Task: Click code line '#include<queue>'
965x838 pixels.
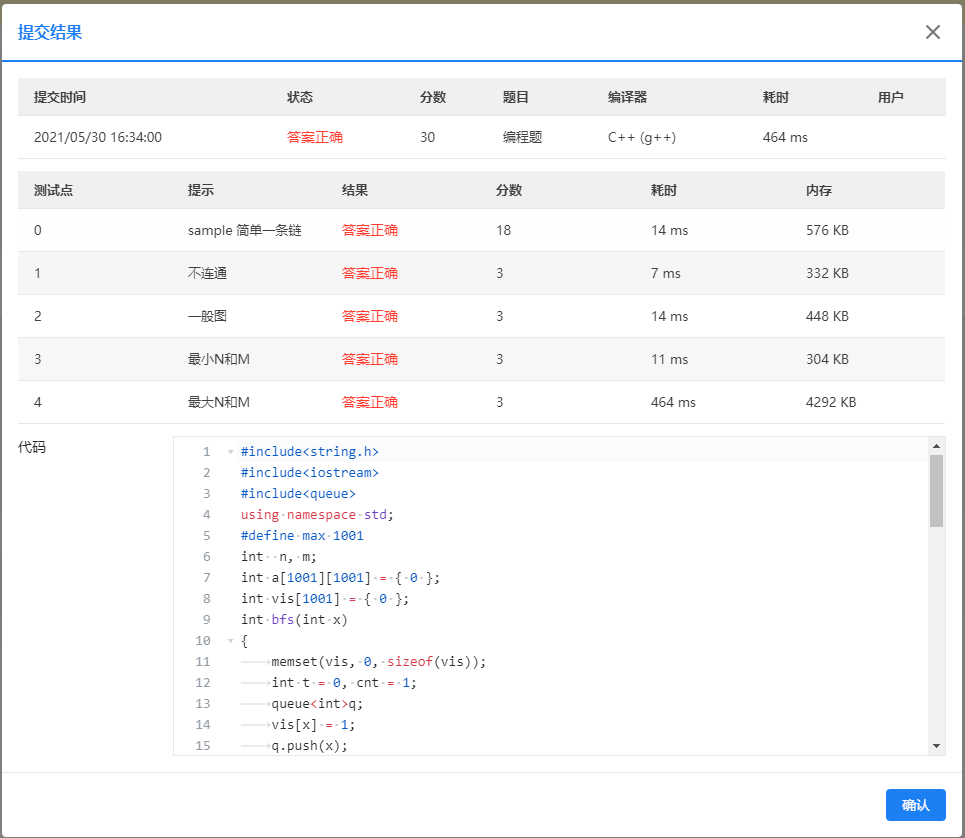Action: (x=298, y=493)
